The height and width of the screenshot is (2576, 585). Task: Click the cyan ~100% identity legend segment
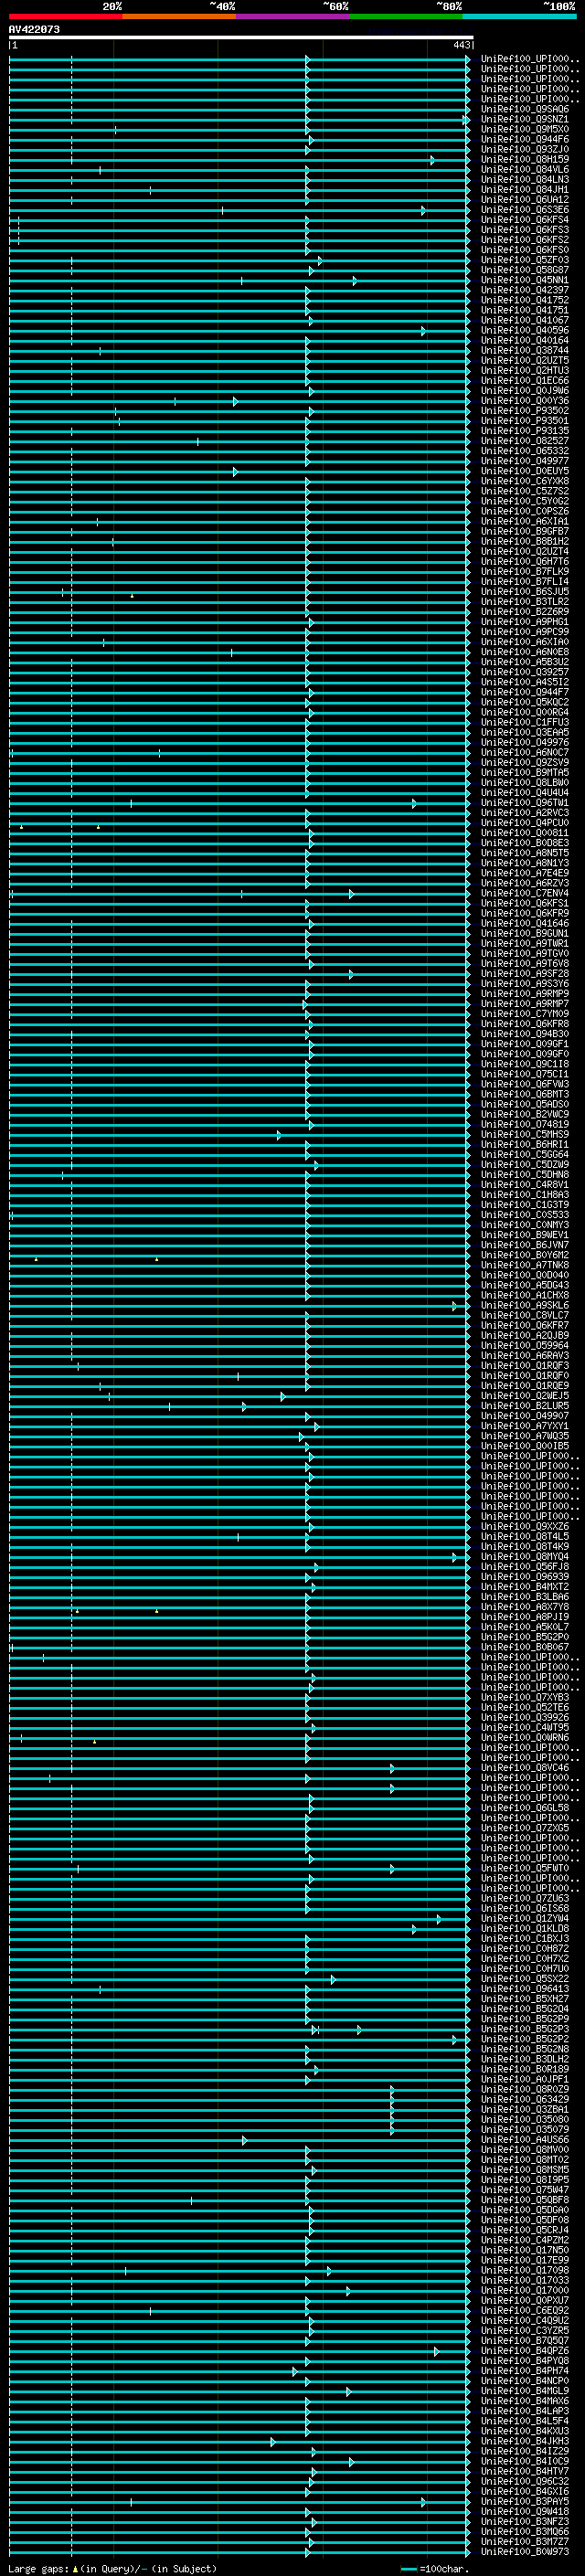(519, 16)
